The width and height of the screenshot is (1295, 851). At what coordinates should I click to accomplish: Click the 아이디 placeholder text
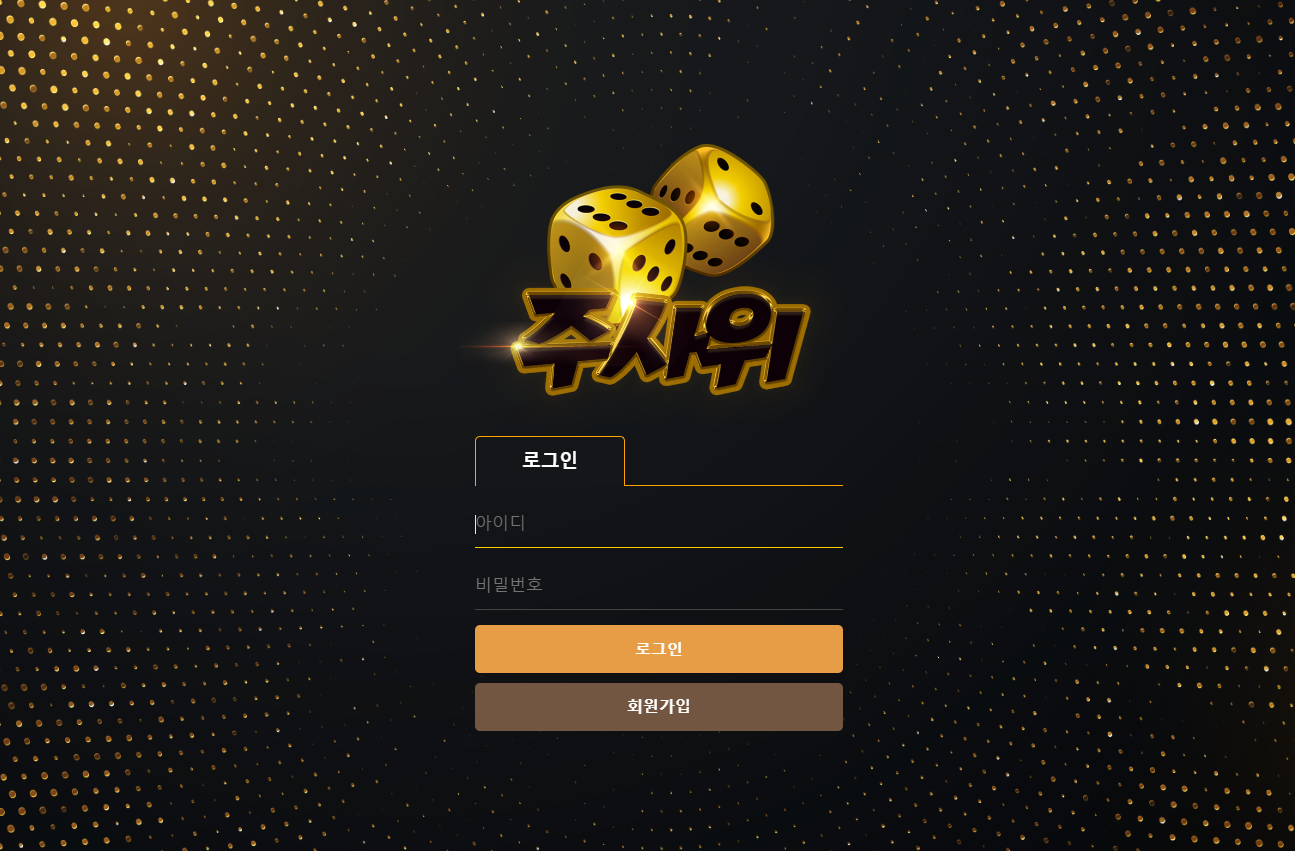[x=501, y=523]
